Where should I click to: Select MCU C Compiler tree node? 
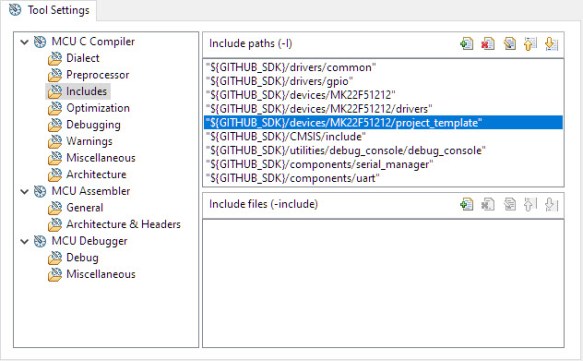coord(93,42)
